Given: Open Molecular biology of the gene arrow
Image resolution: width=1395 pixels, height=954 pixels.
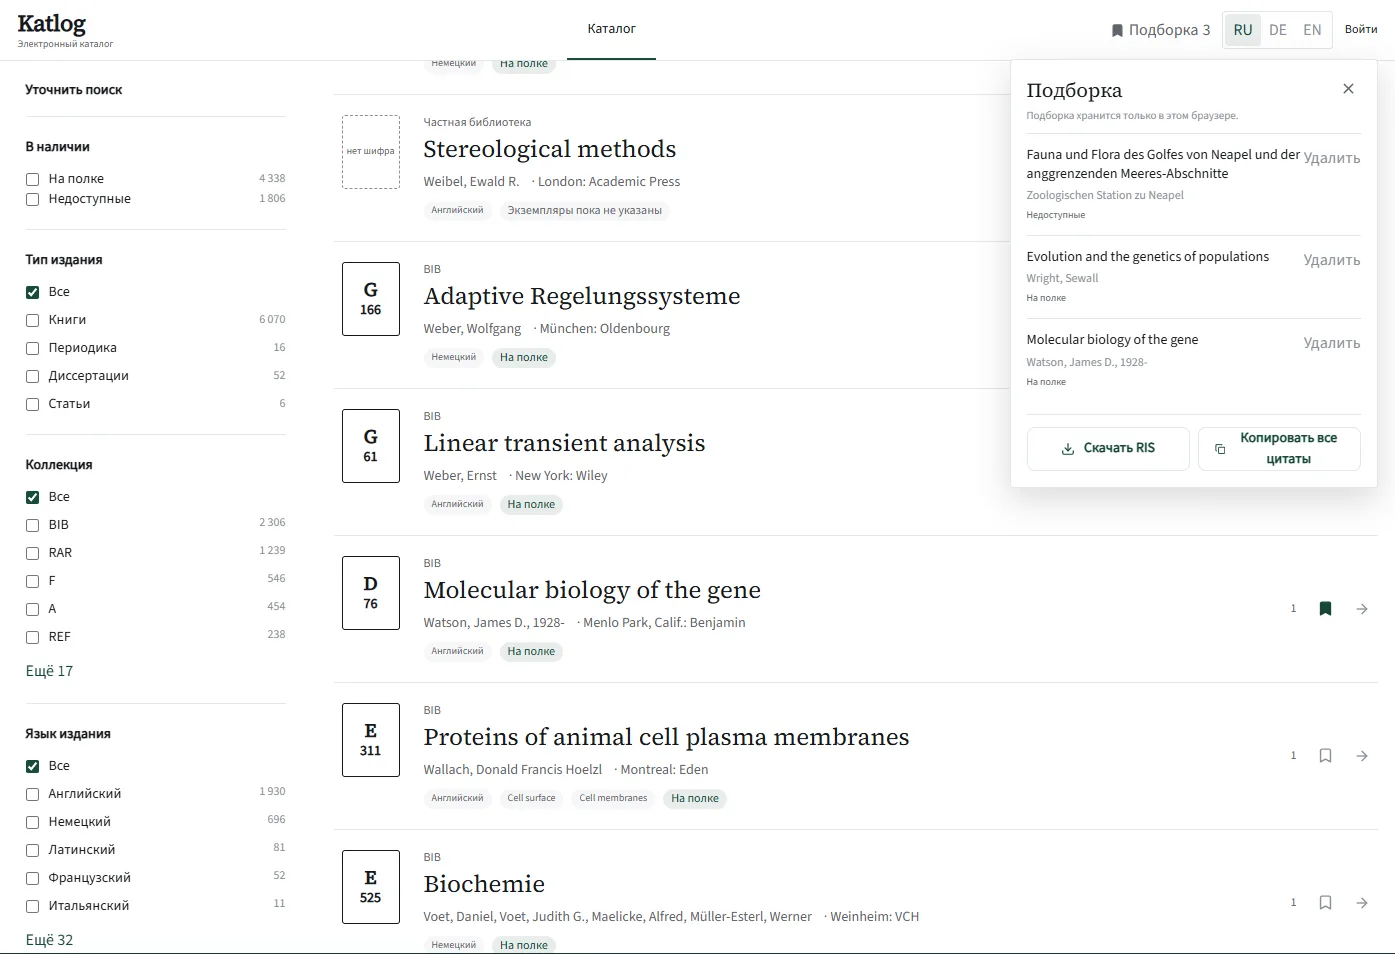Looking at the screenshot, I should 1362,609.
